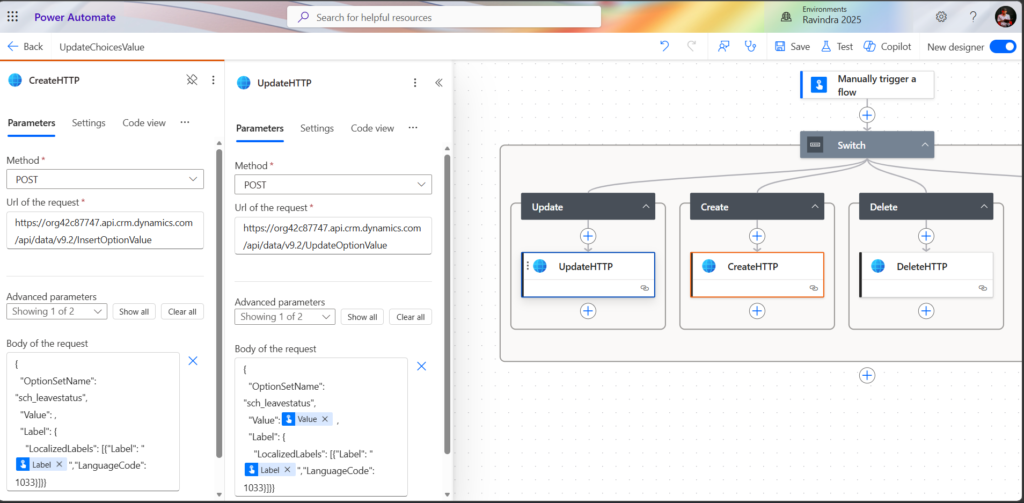Viewport: 1024px width, 503px height.
Task: Open the Environments picker Ravindra 2025
Action: [x=821, y=16]
